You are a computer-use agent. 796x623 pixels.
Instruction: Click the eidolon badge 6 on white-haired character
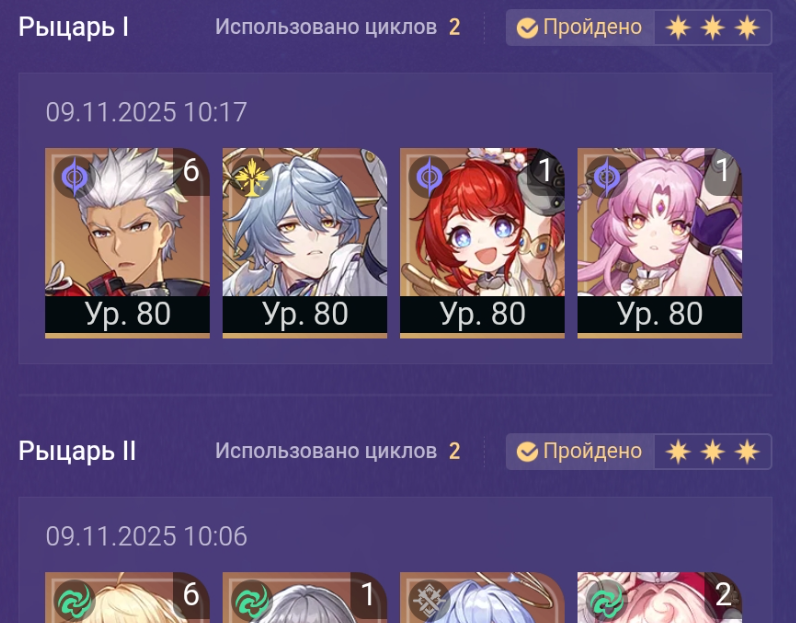click(x=191, y=171)
